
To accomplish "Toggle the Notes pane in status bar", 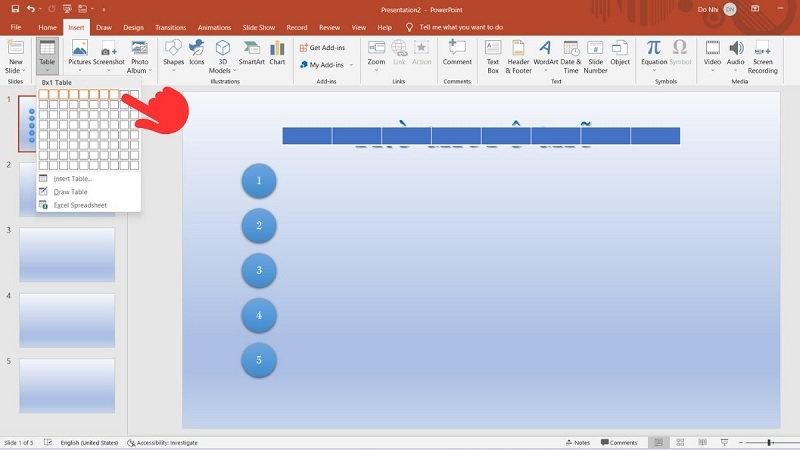I will pos(578,442).
